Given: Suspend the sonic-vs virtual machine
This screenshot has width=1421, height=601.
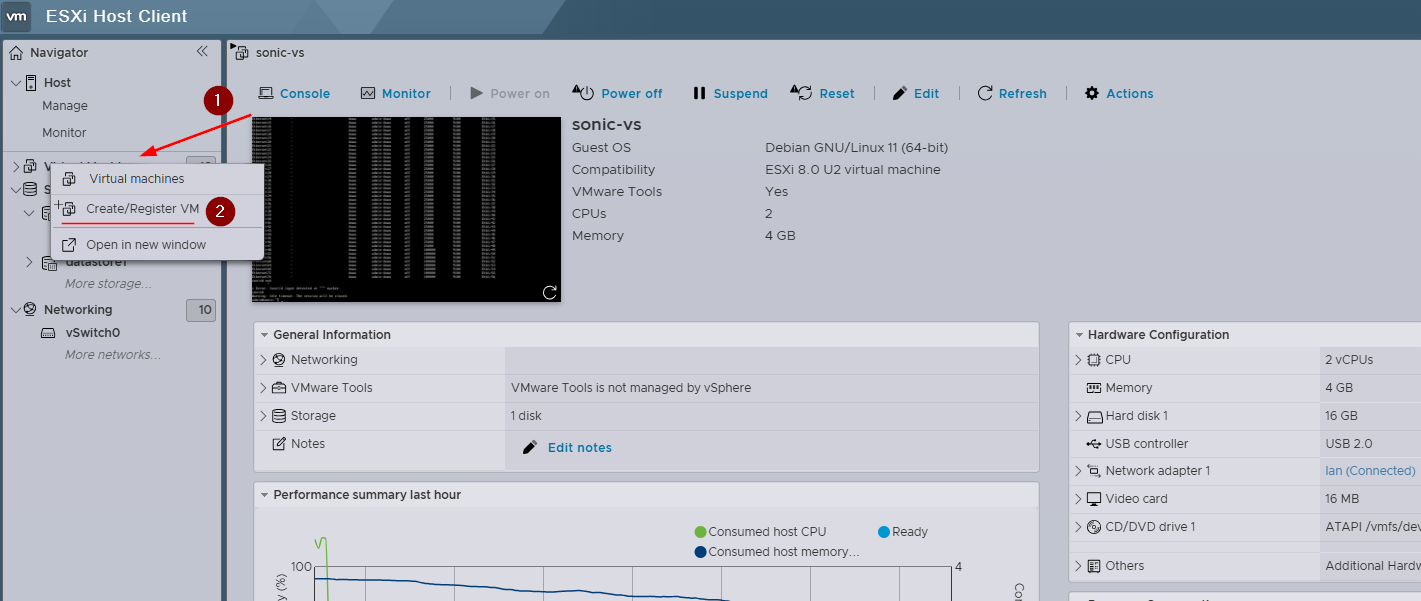Looking at the screenshot, I should click(730, 93).
